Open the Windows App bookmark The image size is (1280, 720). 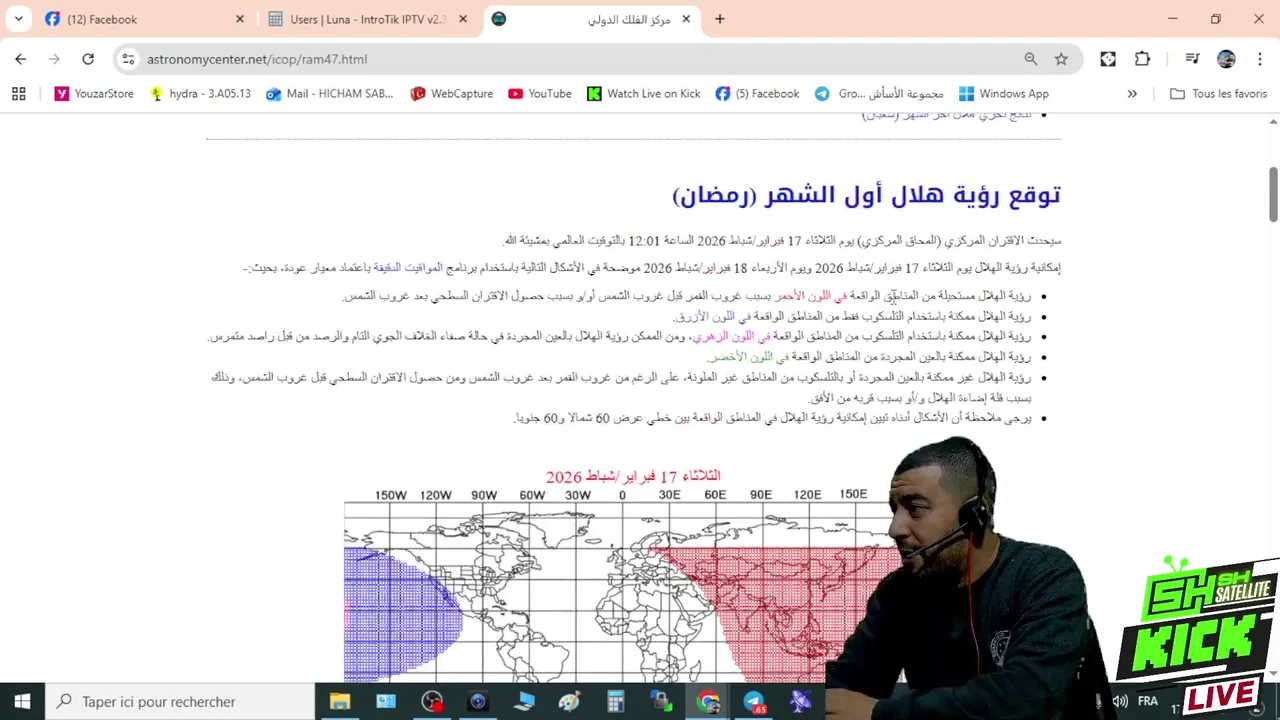click(x=1003, y=93)
